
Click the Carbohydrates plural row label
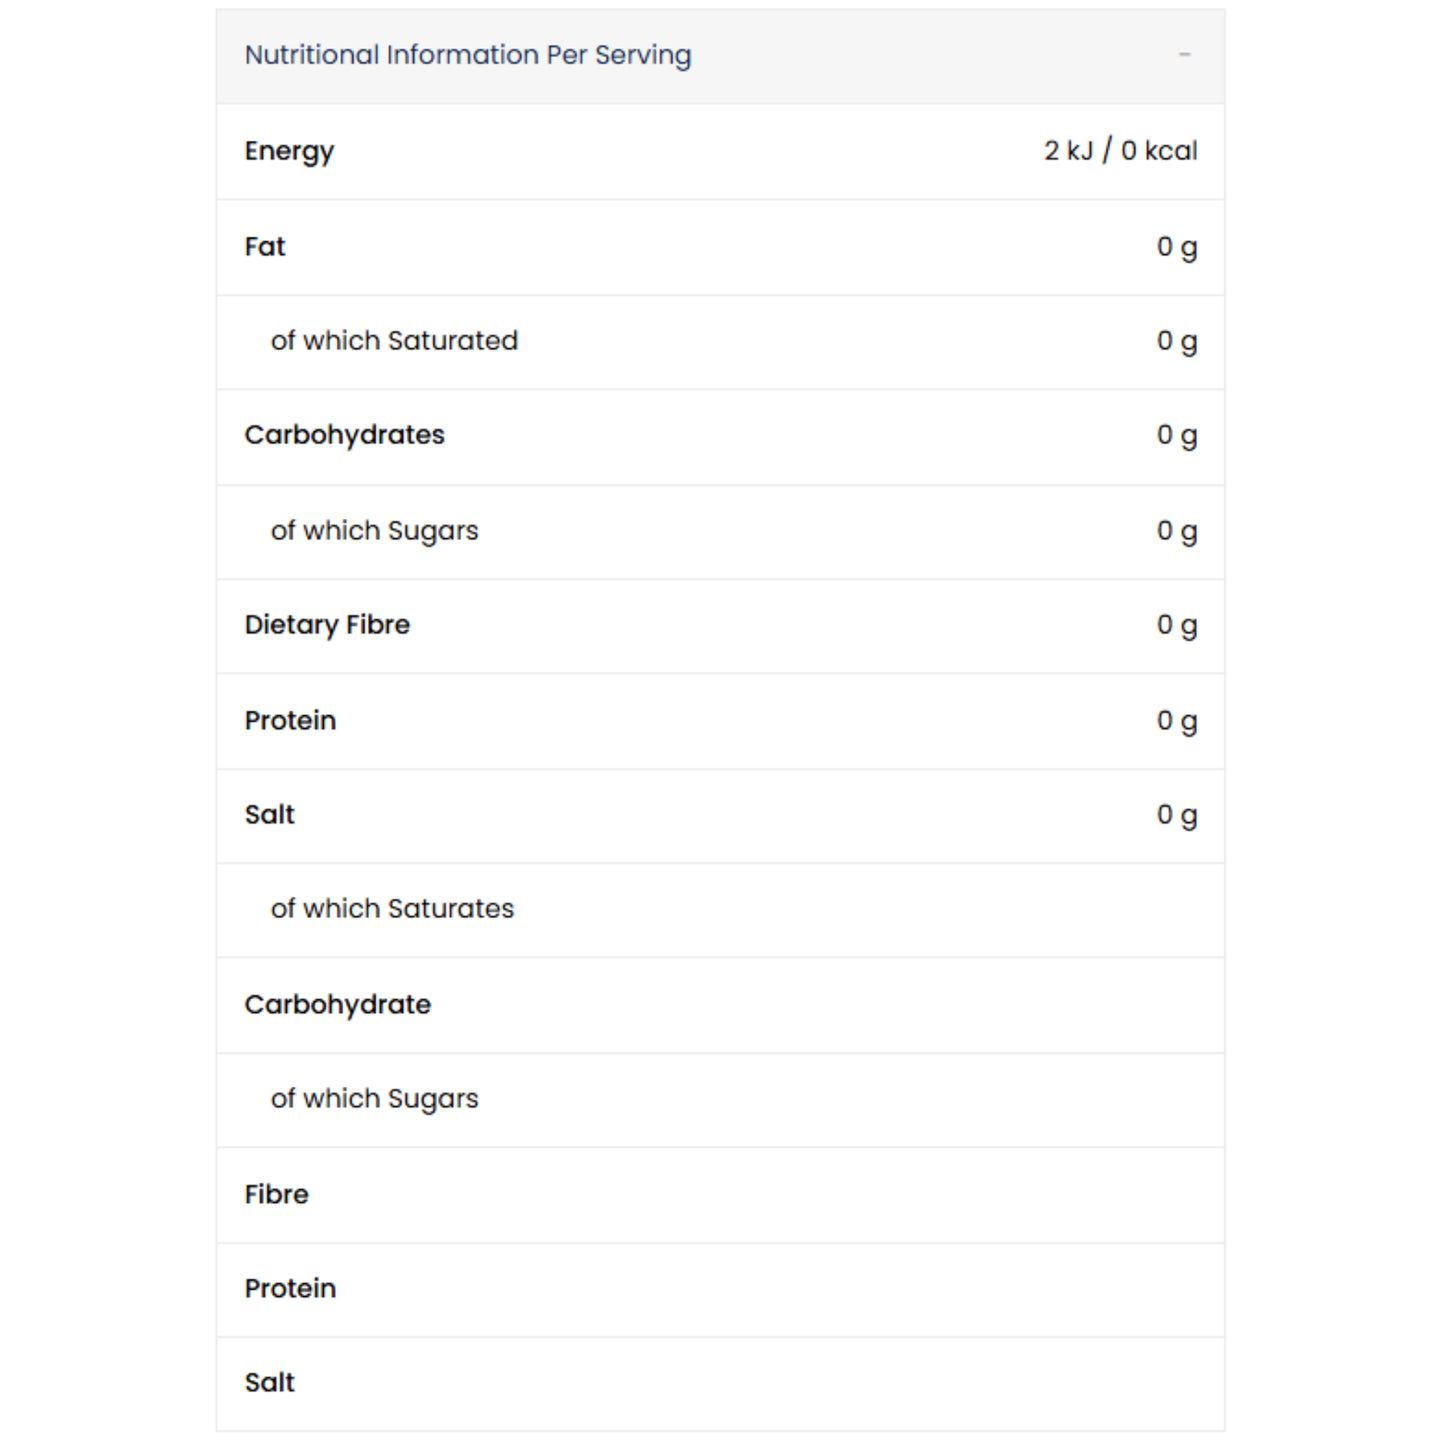click(x=345, y=435)
